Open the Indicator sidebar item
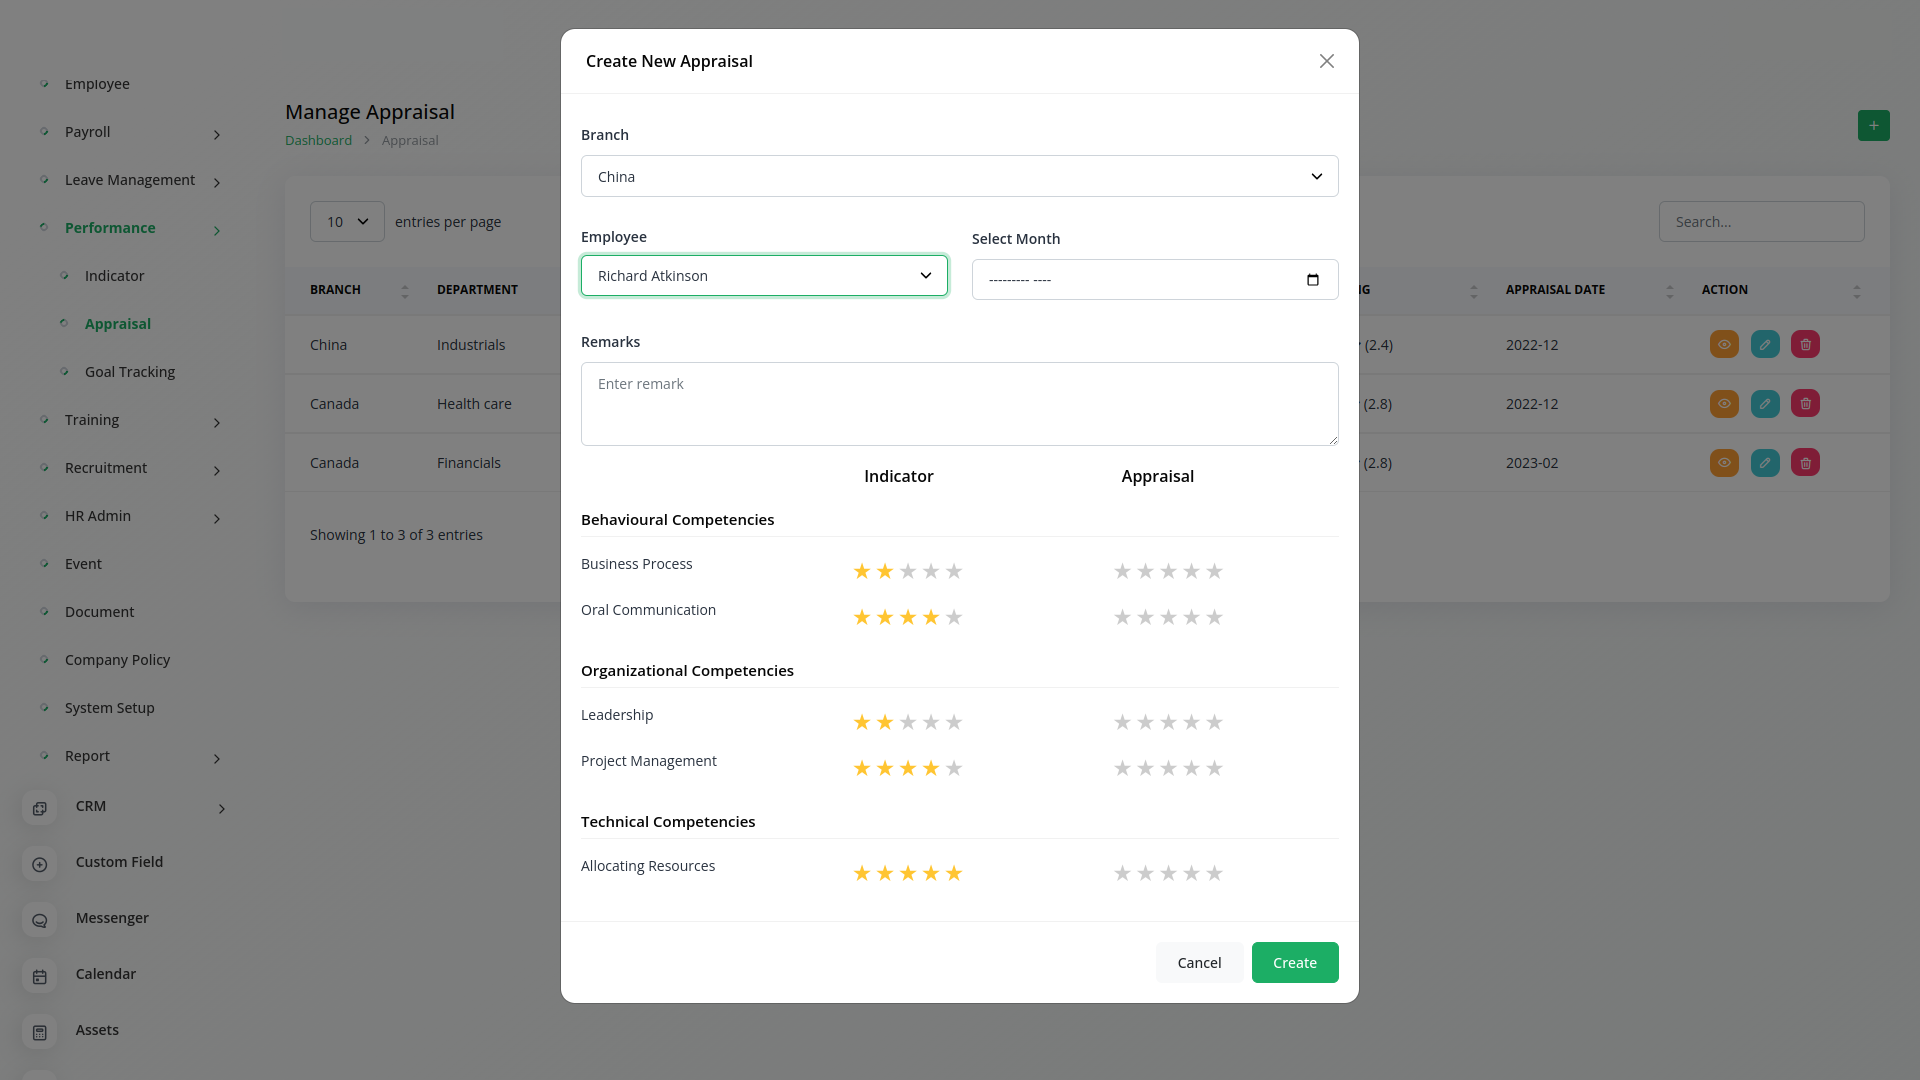 [x=114, y=276]
